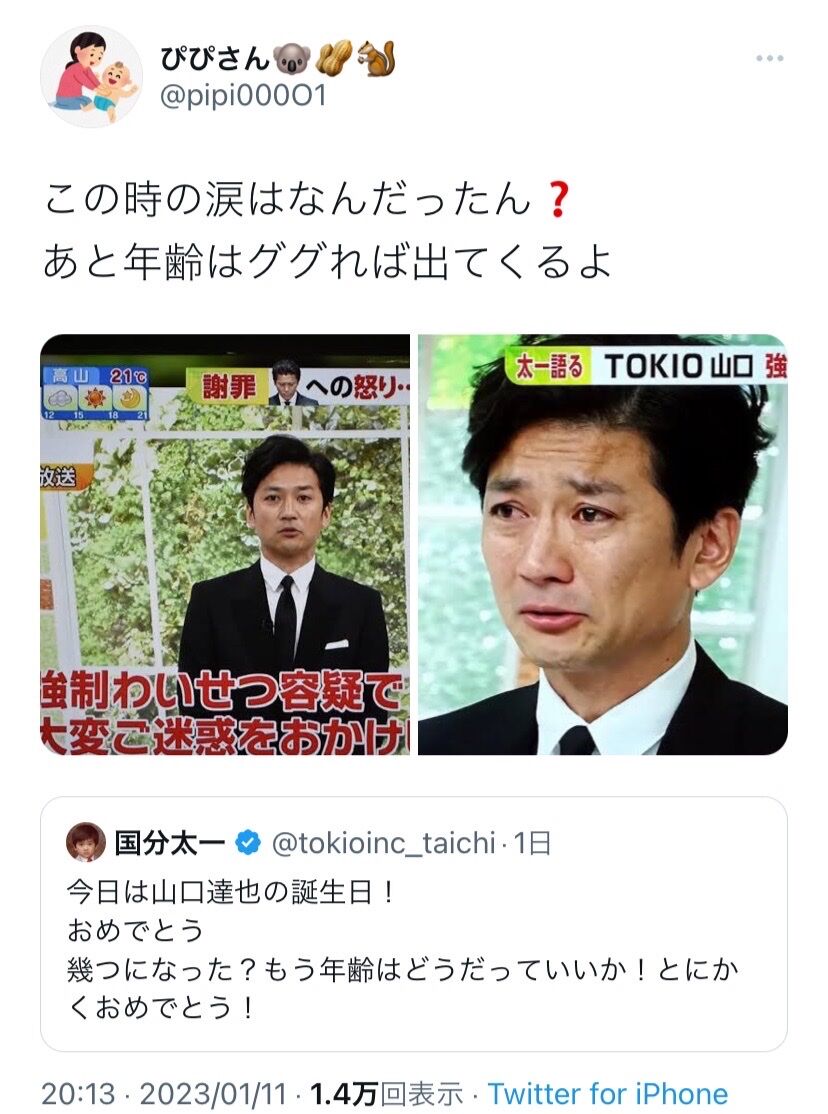Click the 国分太一 name in quoted tweet

pyautogui.click(x=170, y=843)
